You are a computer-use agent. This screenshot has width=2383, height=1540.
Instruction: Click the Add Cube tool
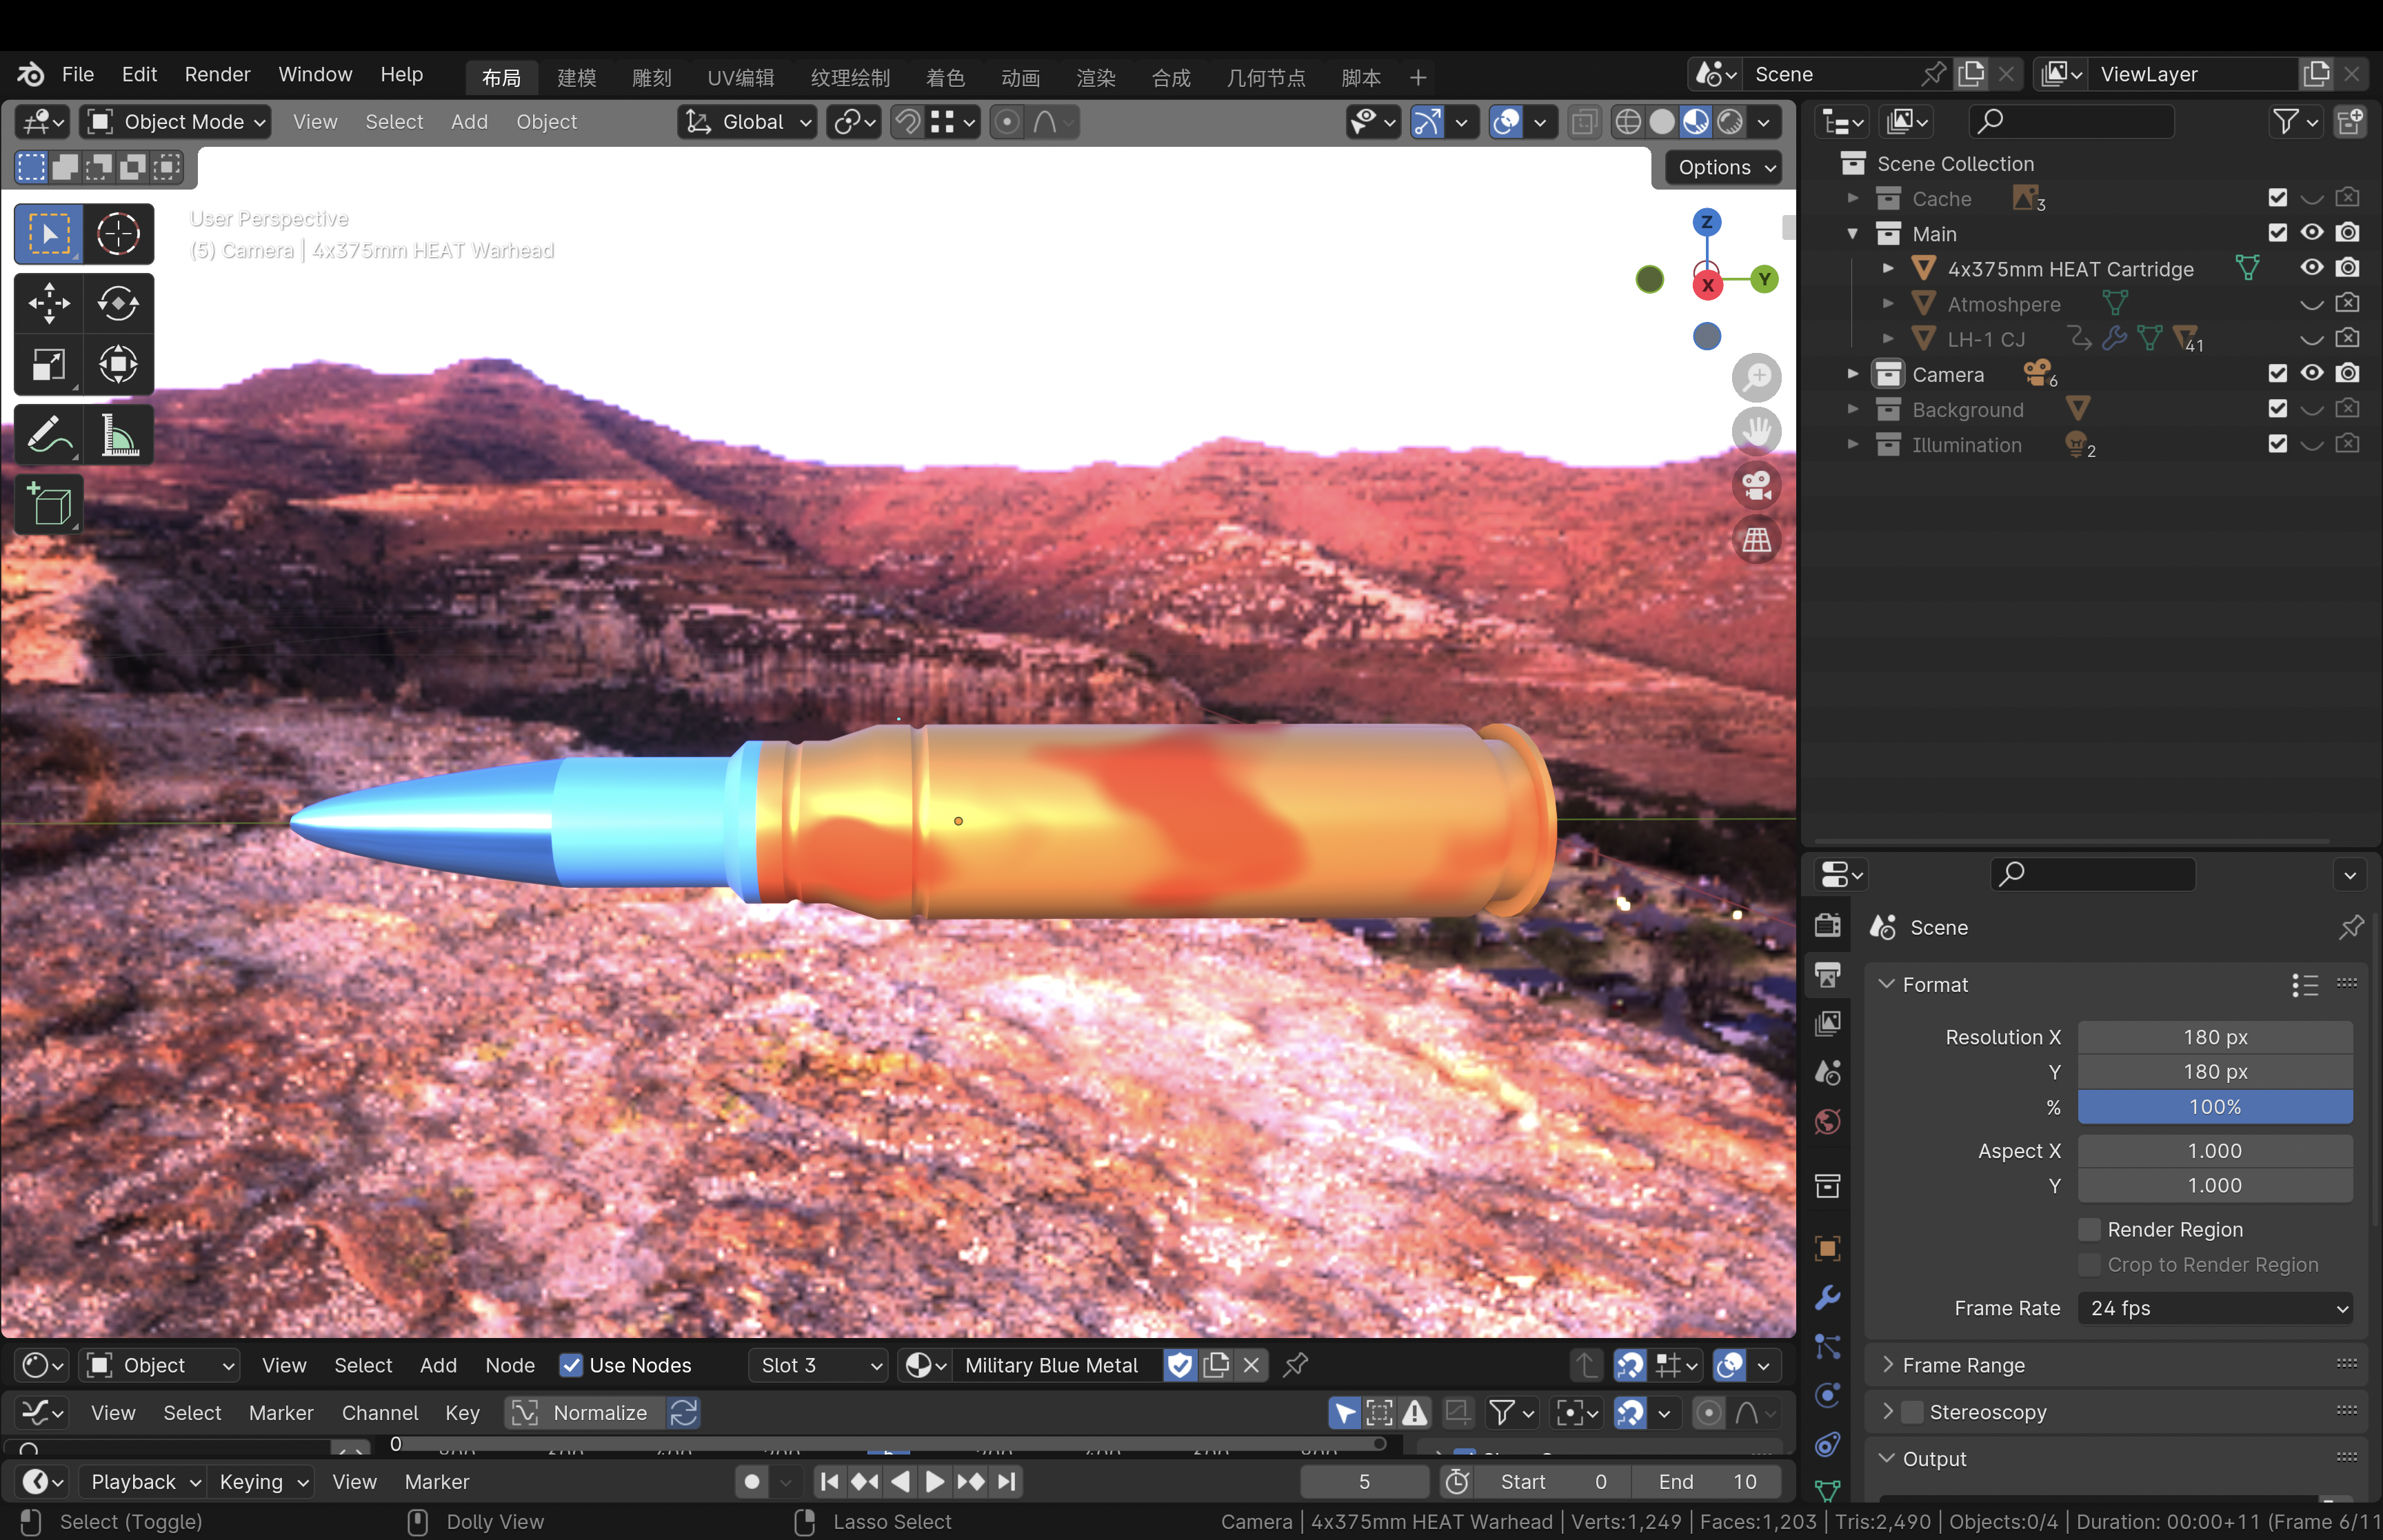coord(48,504)
